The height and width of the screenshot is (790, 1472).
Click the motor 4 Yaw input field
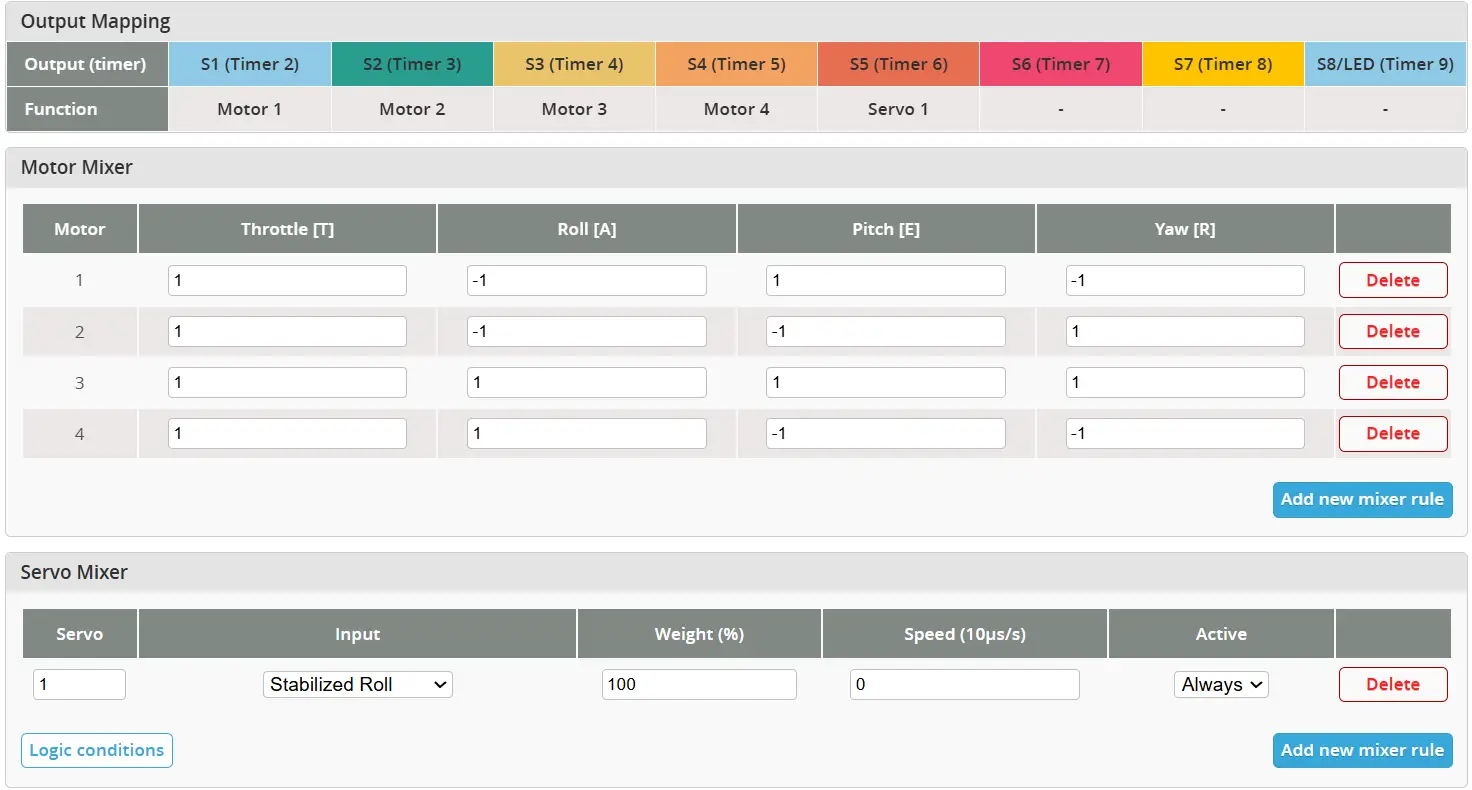click(1185, 433)
